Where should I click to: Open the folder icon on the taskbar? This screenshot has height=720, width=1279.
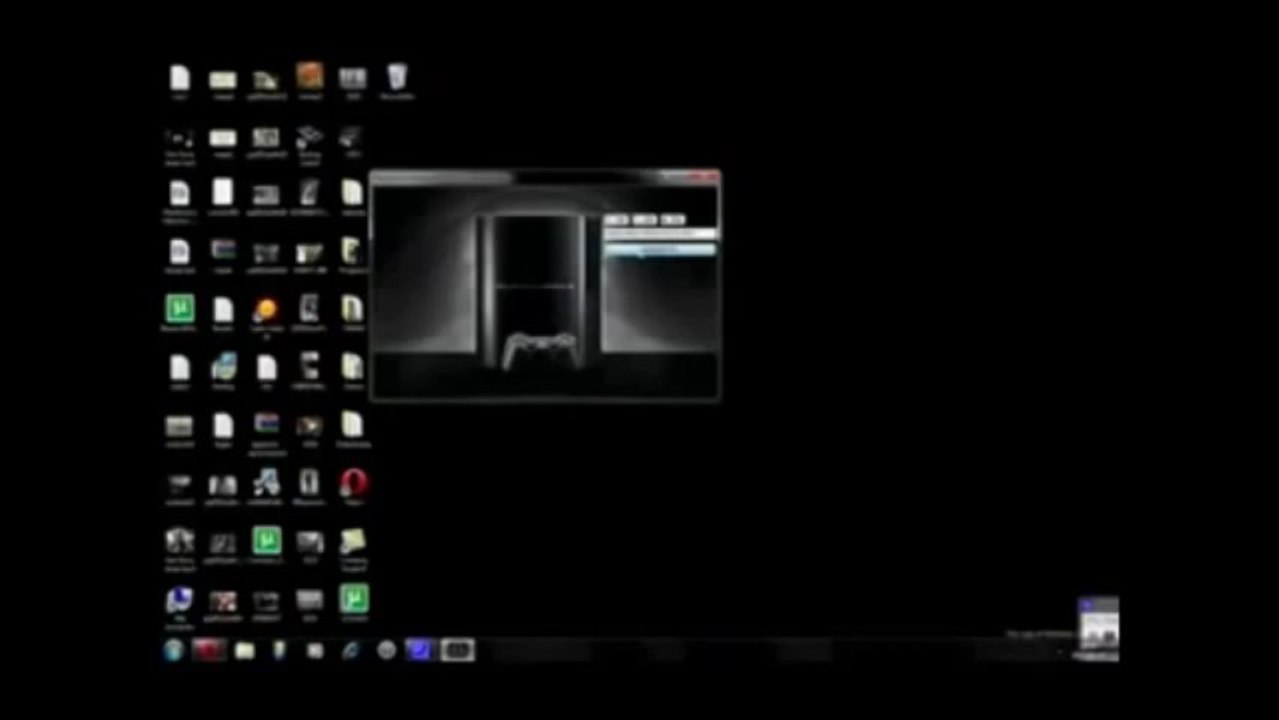point(245,651)
